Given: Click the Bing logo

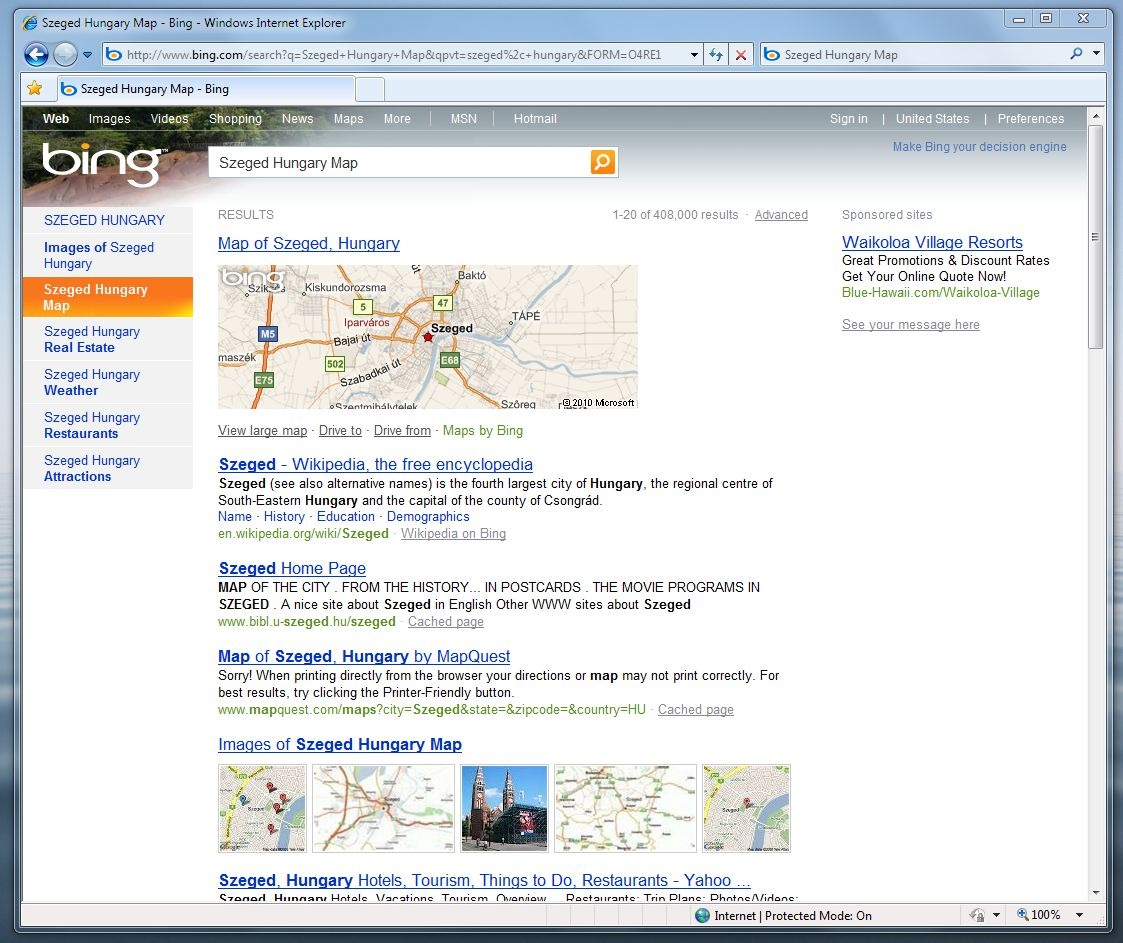Looking at the screenshot, I should [103, 163].
